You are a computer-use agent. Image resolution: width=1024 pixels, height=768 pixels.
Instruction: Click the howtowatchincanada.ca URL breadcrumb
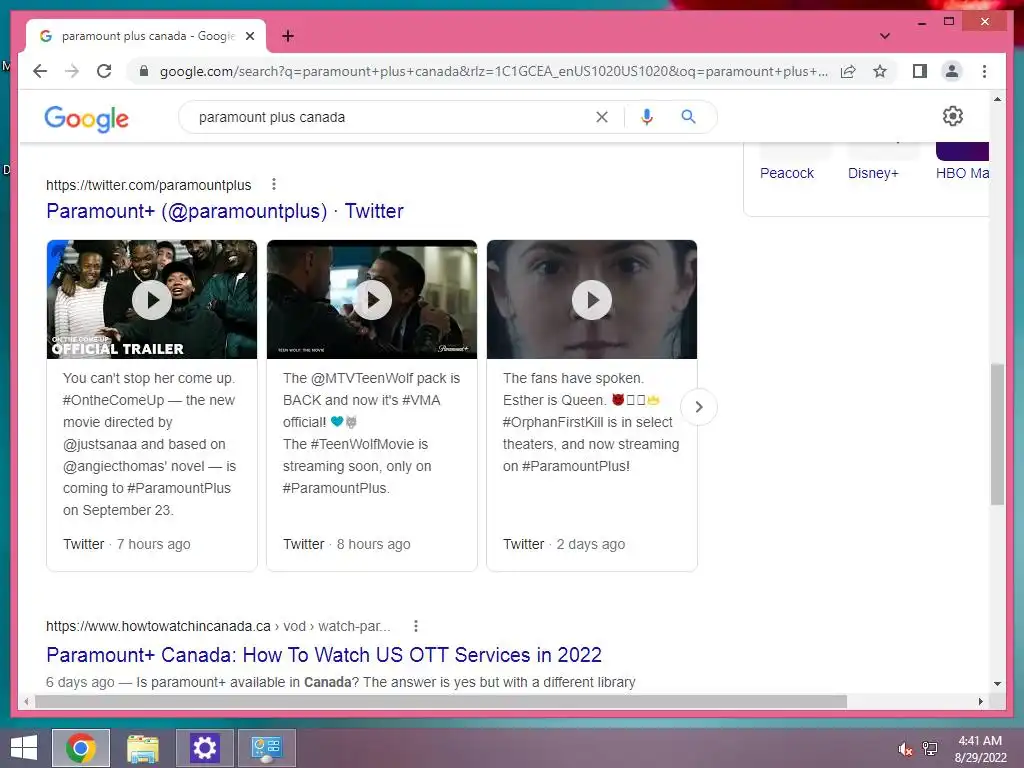[x=218, y=626]
